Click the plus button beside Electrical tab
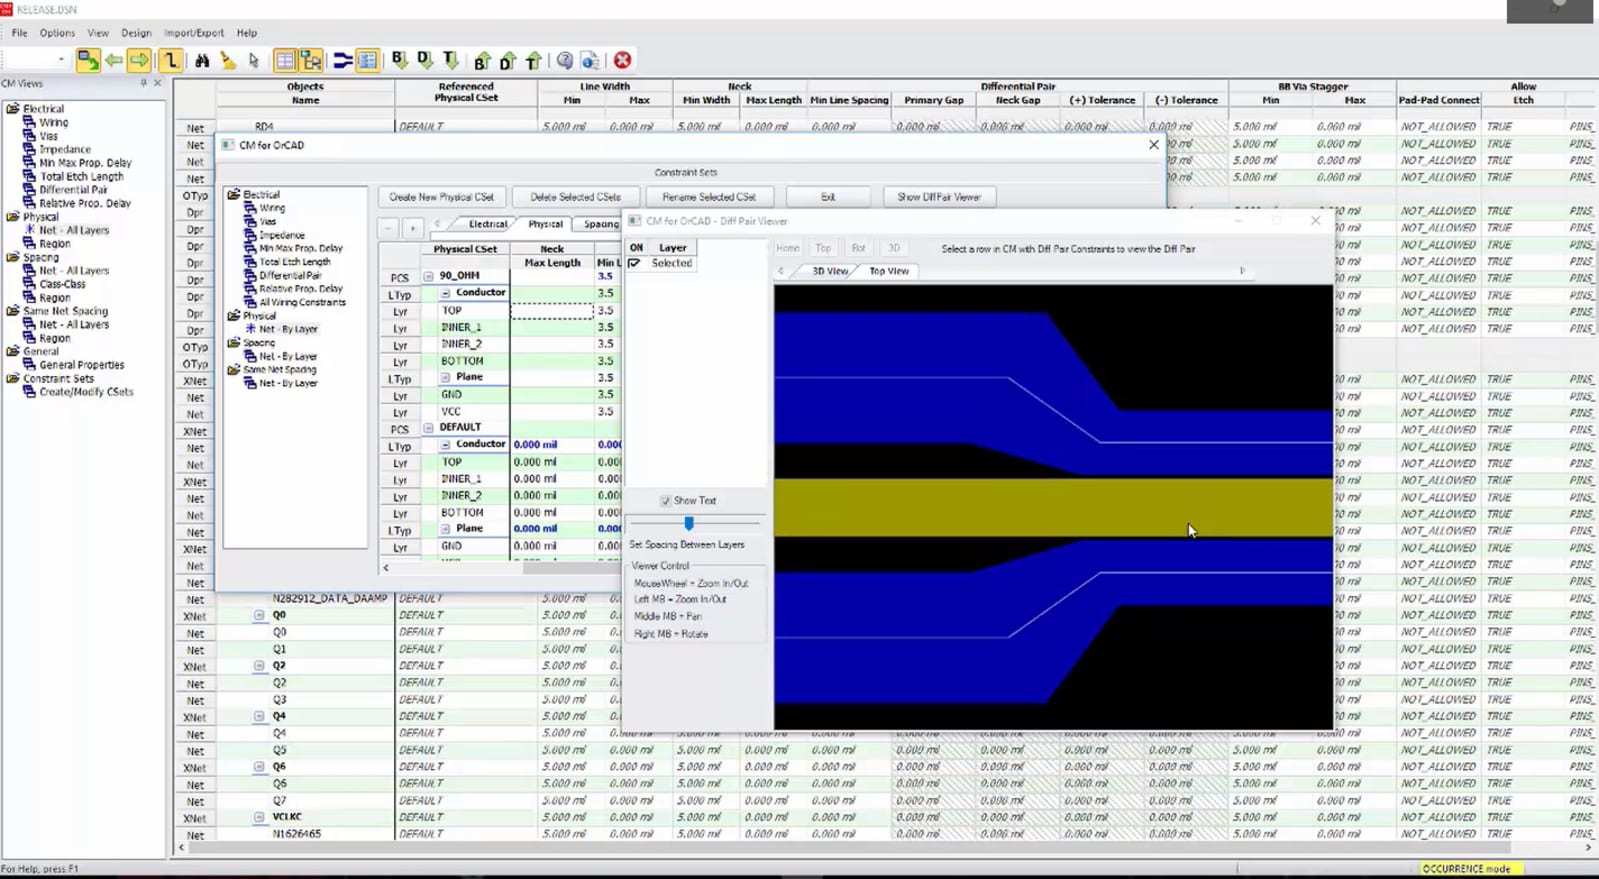Viewport: 1599px width, 879px height. point(412,228)
